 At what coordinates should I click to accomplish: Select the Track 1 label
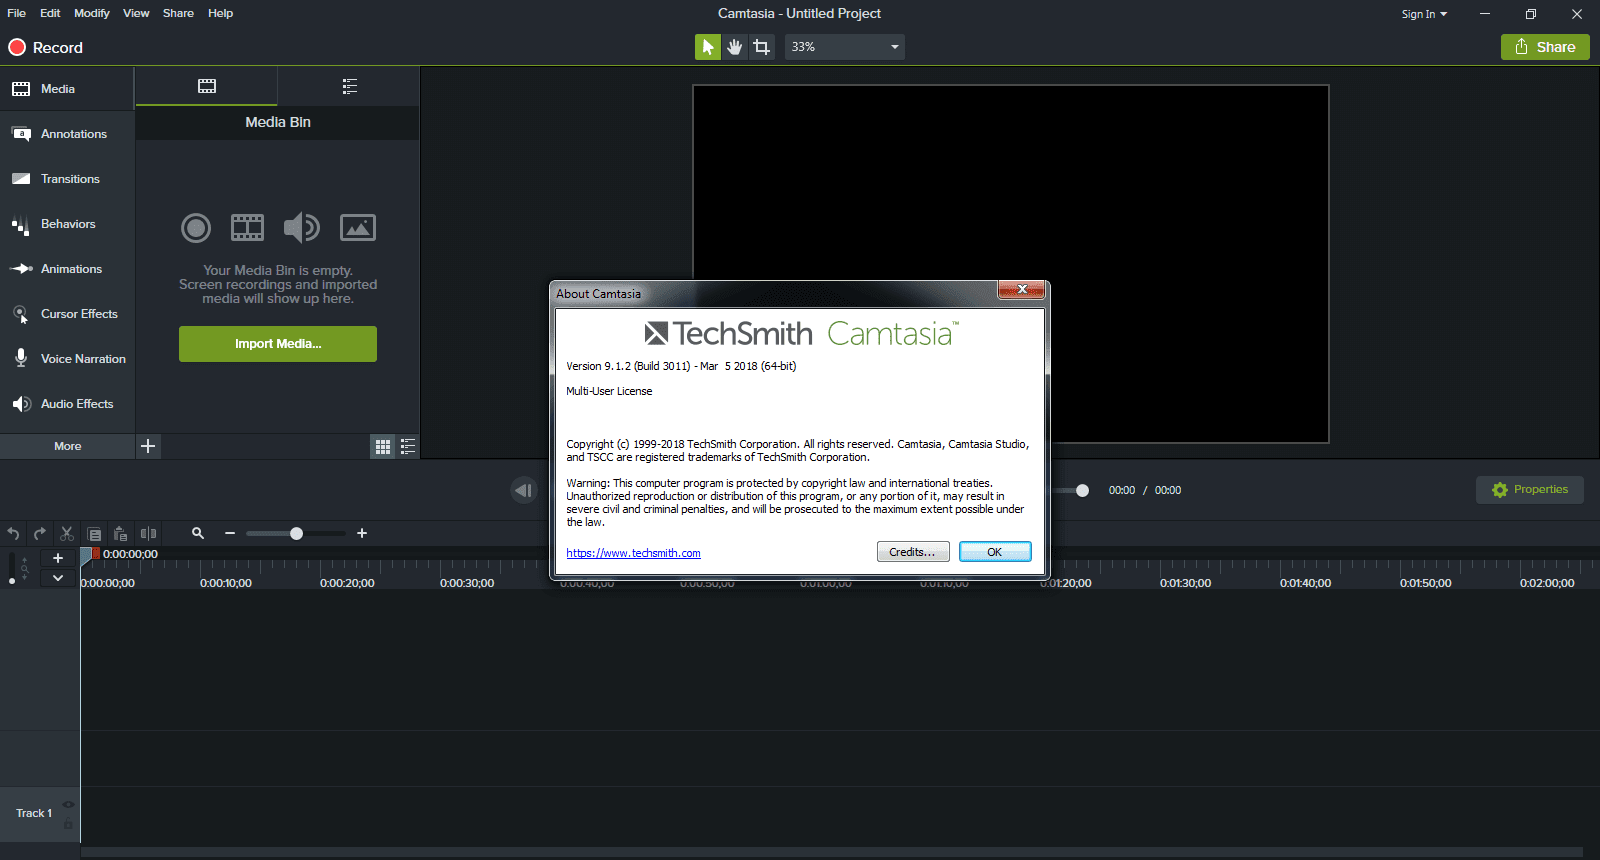coord(34,813)
